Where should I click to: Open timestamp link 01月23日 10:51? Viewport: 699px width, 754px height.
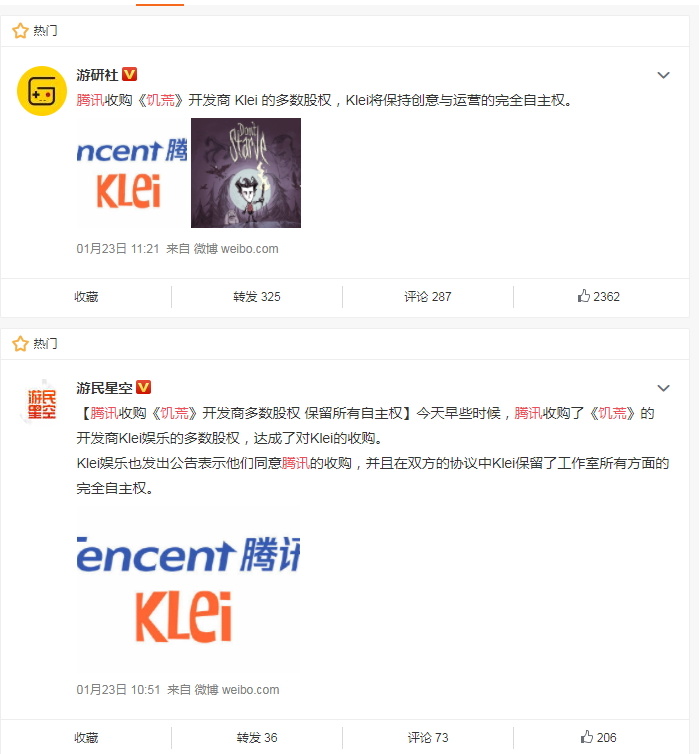point(118,690)
